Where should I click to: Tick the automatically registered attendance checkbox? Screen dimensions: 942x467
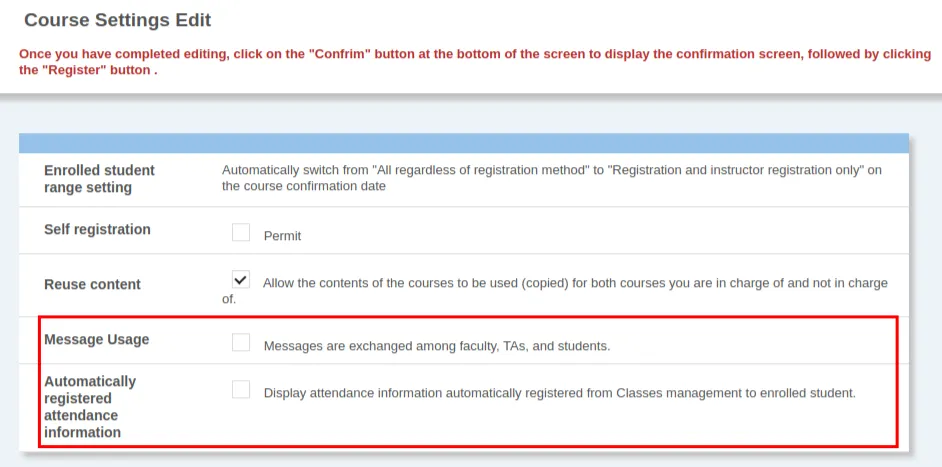pyautogui.click(x=241, y=390)
